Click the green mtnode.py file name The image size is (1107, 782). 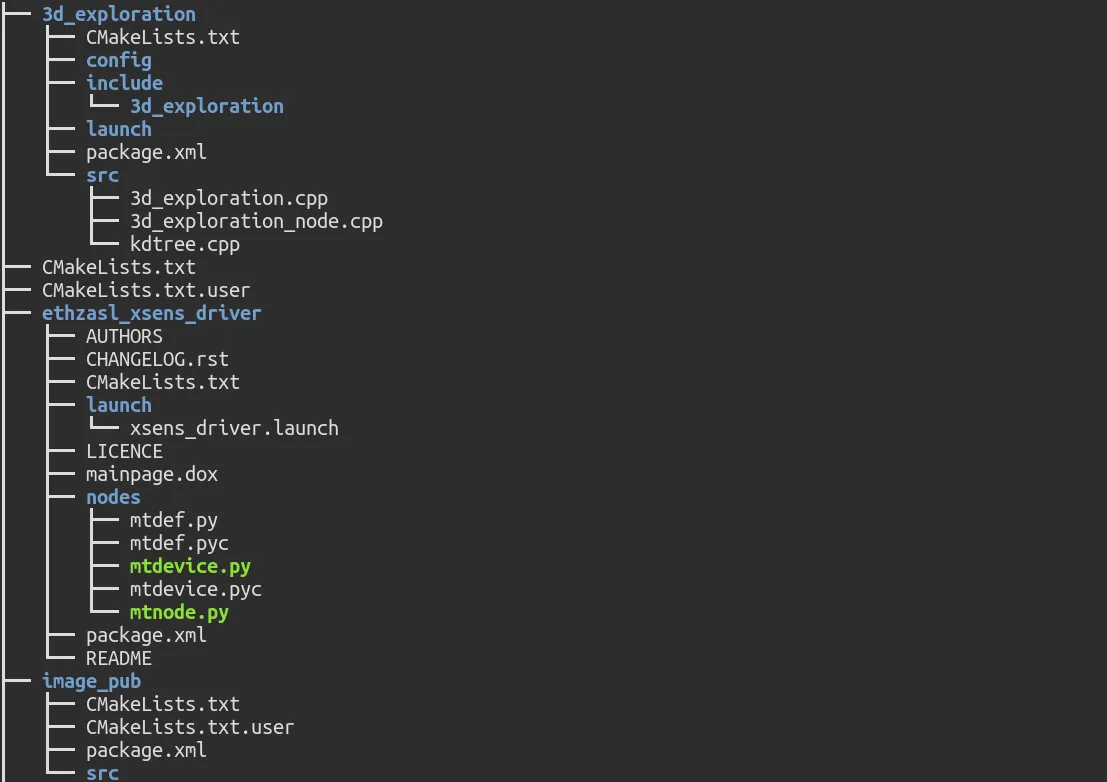coord(179,612)
